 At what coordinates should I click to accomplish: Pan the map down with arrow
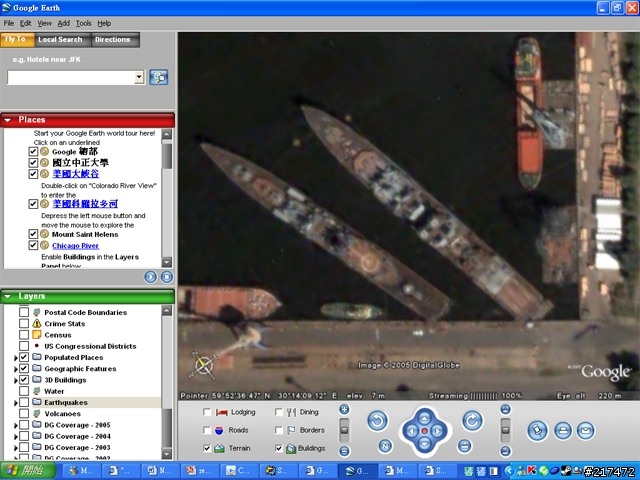[x=424, y=444]
